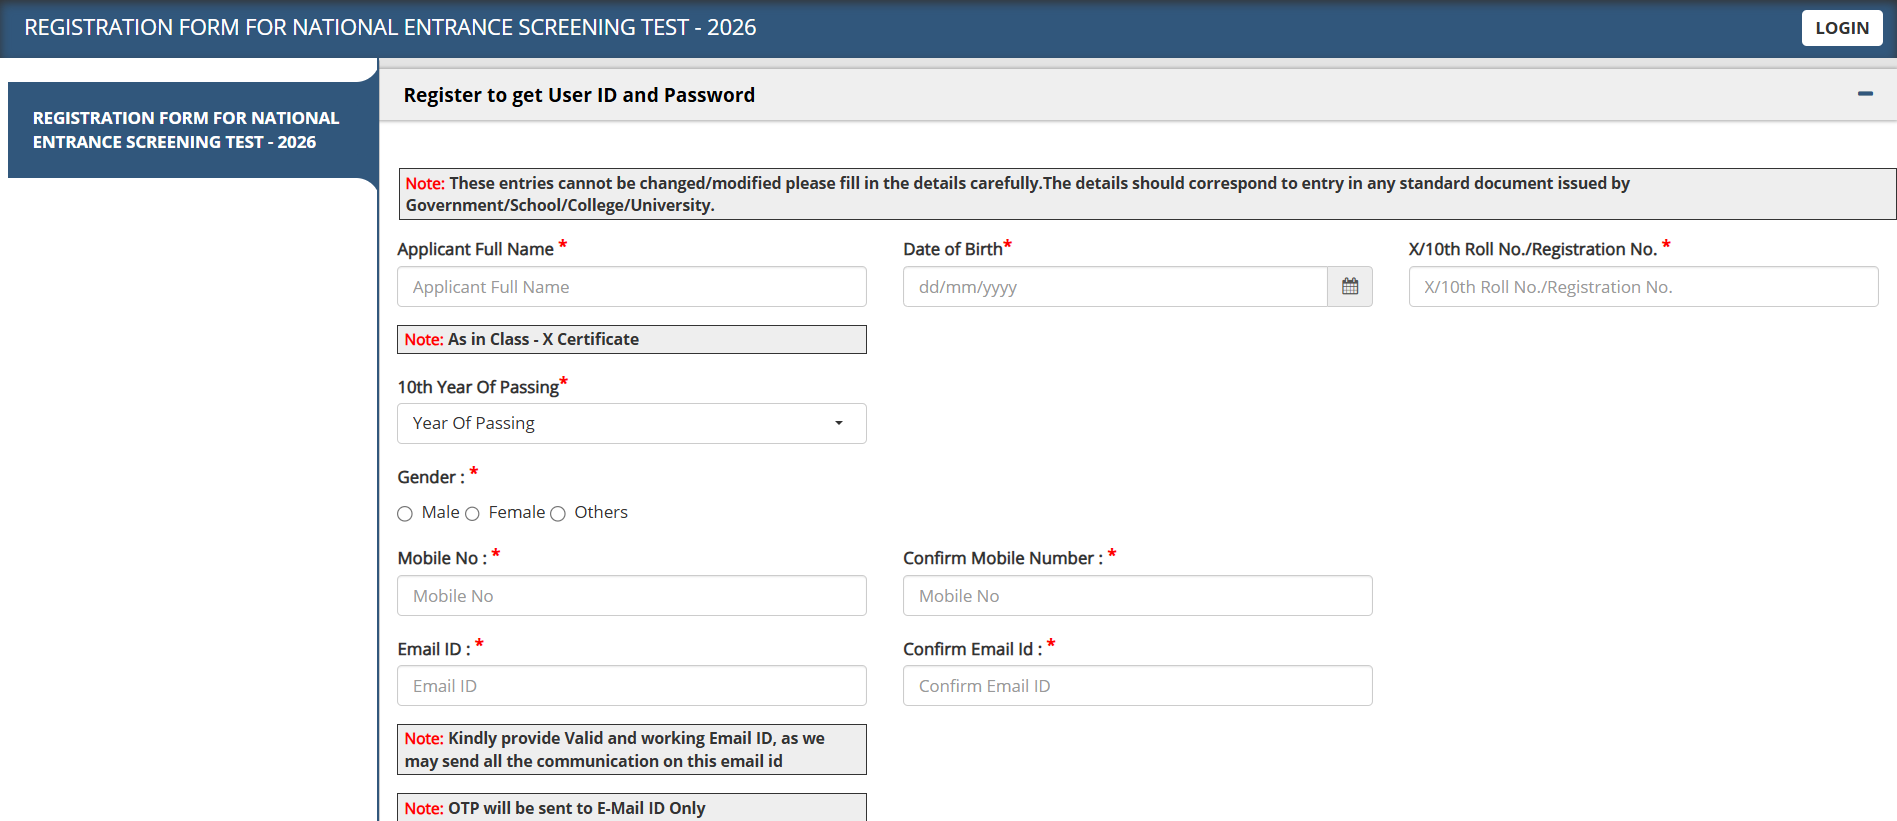
Task: Open the Year Of Passing dropdown
Action: click(631, 424)
